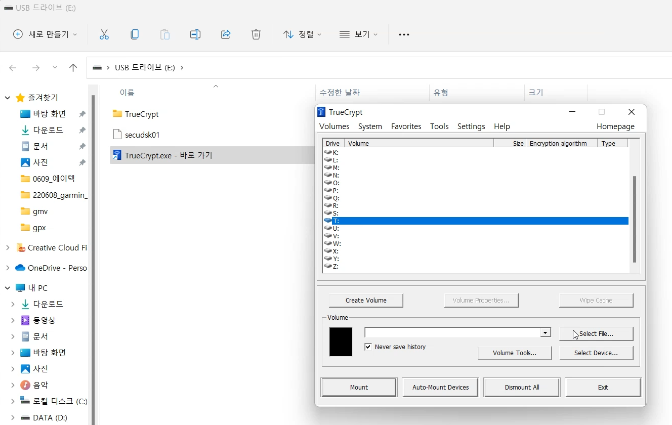Screen dimensions: 672x425
Task: Click the Share icon in Explorer toolbar
Action: coord(225,34)
